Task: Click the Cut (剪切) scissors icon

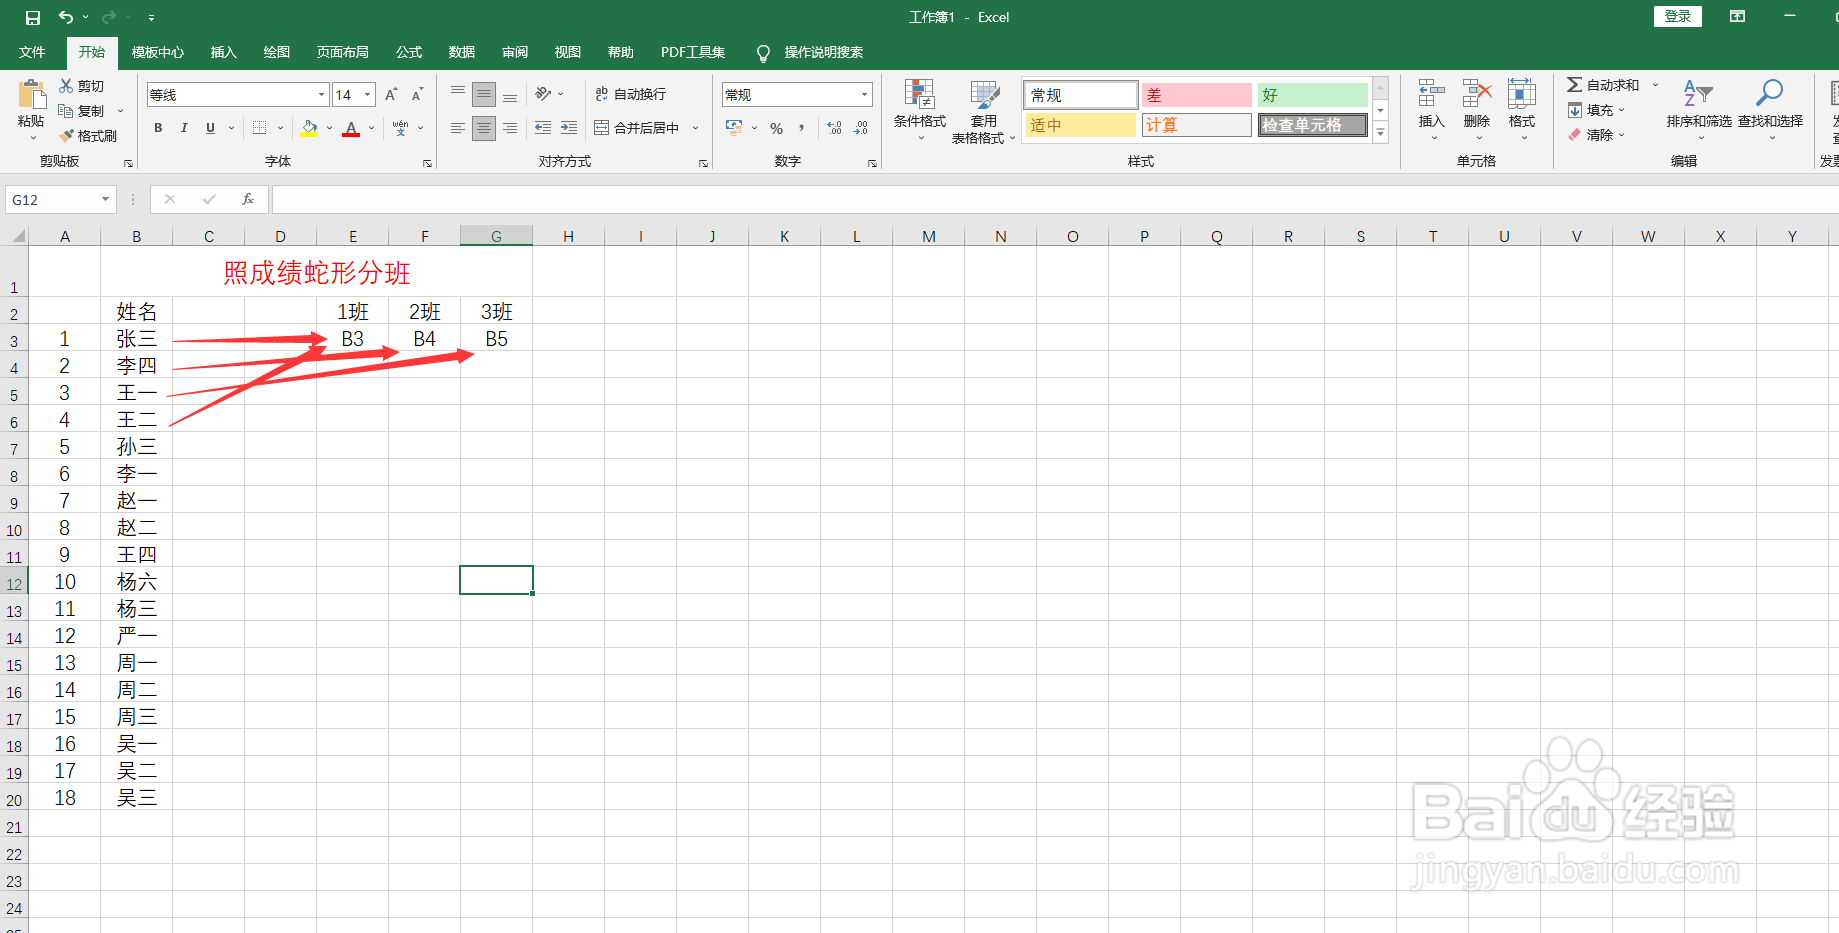Action: pyautogui.click(x=66, y=86)
